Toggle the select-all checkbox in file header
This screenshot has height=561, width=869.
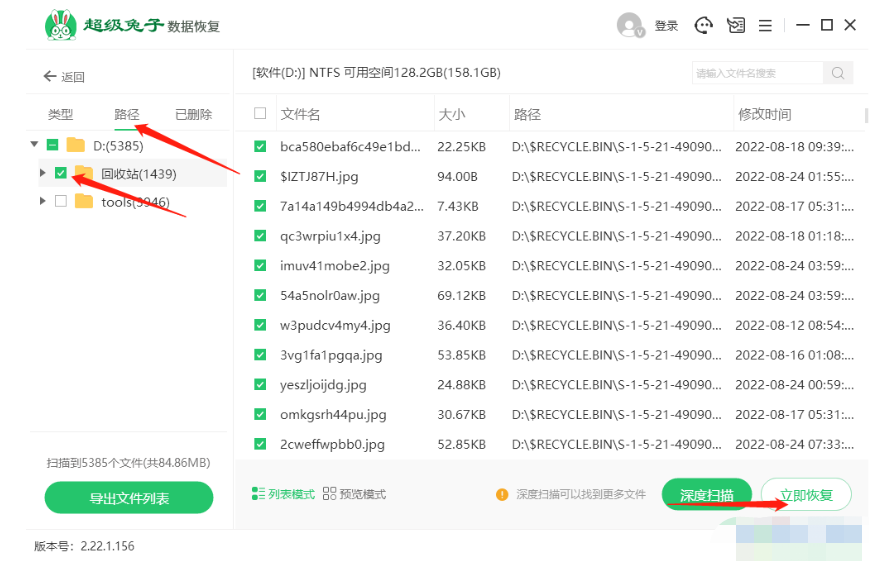260,114
